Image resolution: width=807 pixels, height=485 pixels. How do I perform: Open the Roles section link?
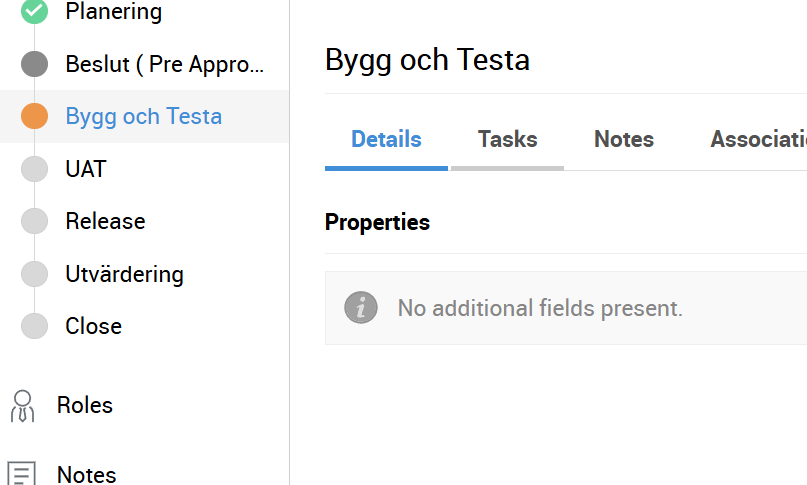click(x=85, y=405)
